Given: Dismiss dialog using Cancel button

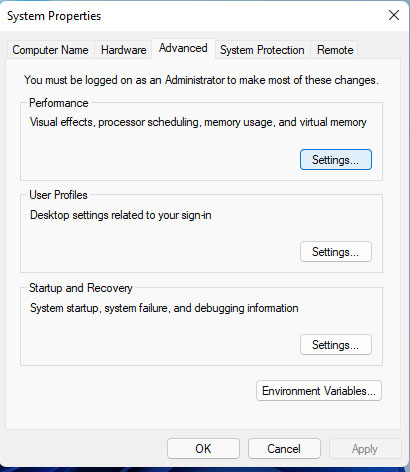Looking at the screenshot, I should pyautogui.click(x=284, y=449).
